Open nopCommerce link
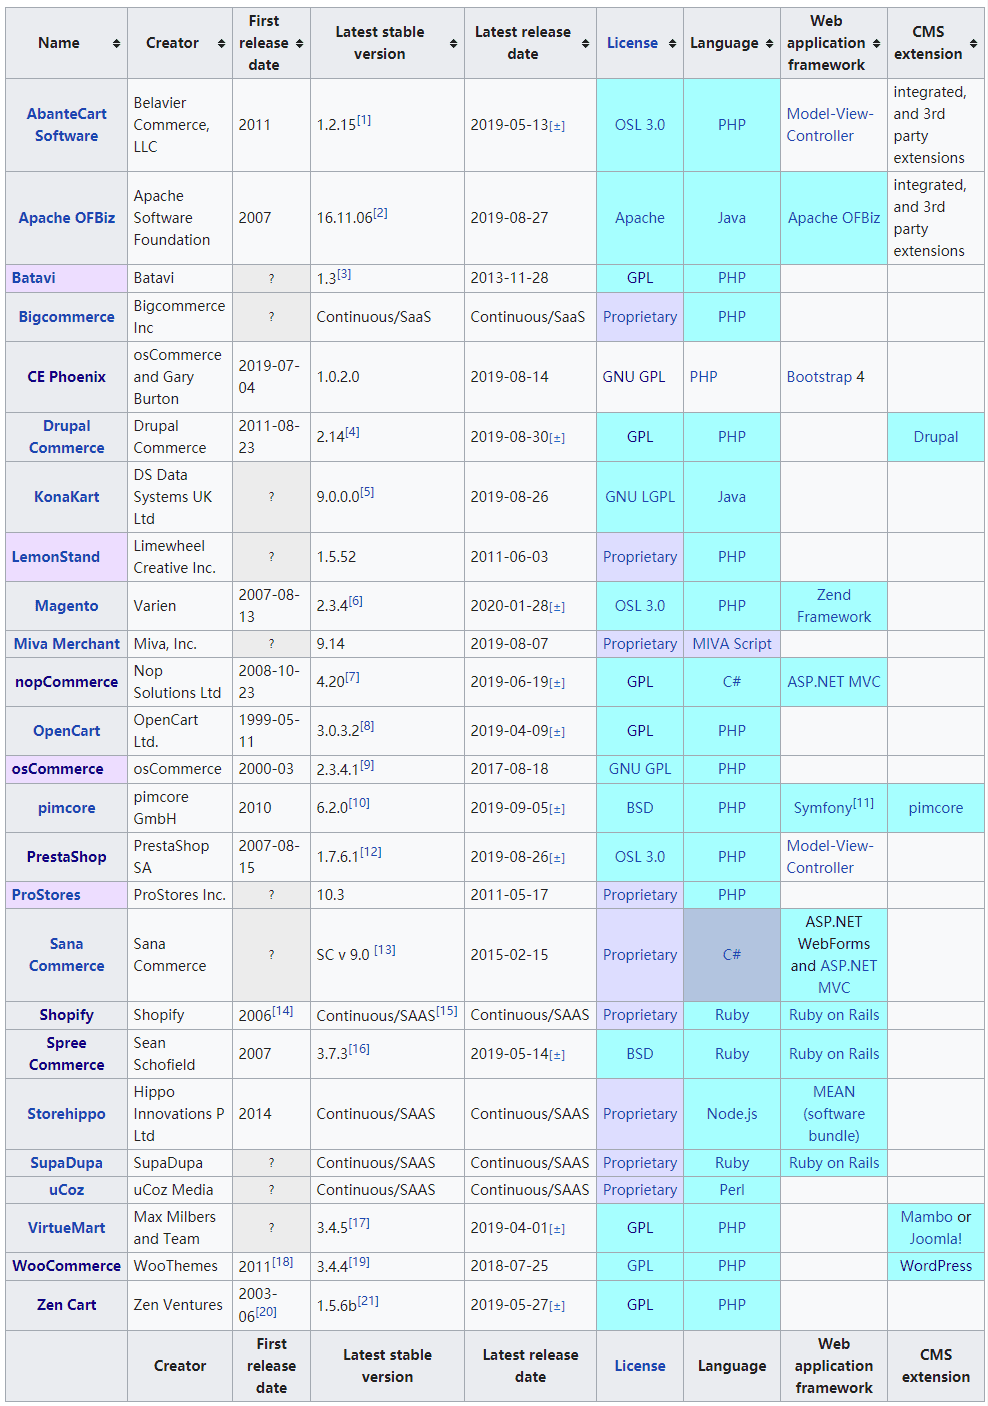This screenshot has width=988, height=1406. pyautogui.click(x=67, y=682)
